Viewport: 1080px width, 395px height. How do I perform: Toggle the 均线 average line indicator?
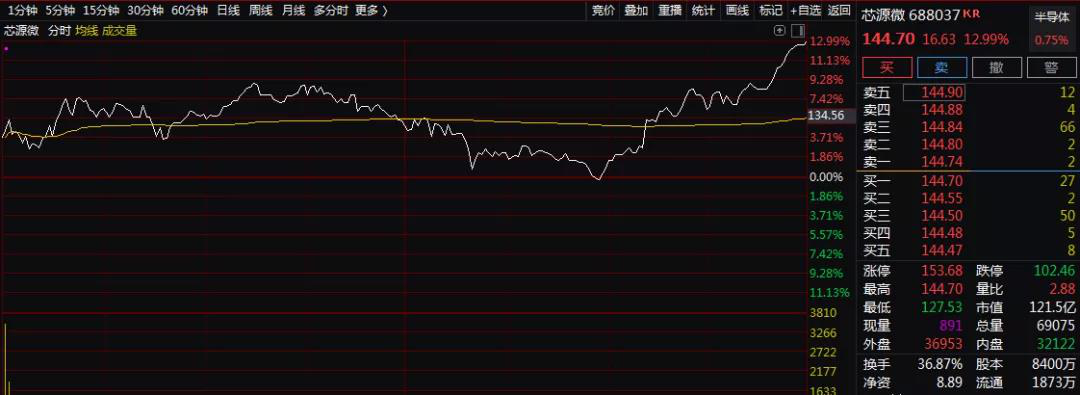pyautogui.click(x=86, y=30)
